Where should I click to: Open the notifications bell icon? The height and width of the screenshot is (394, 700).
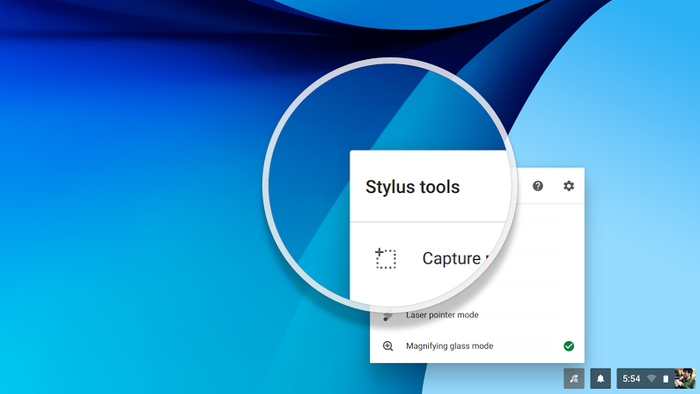600,378
